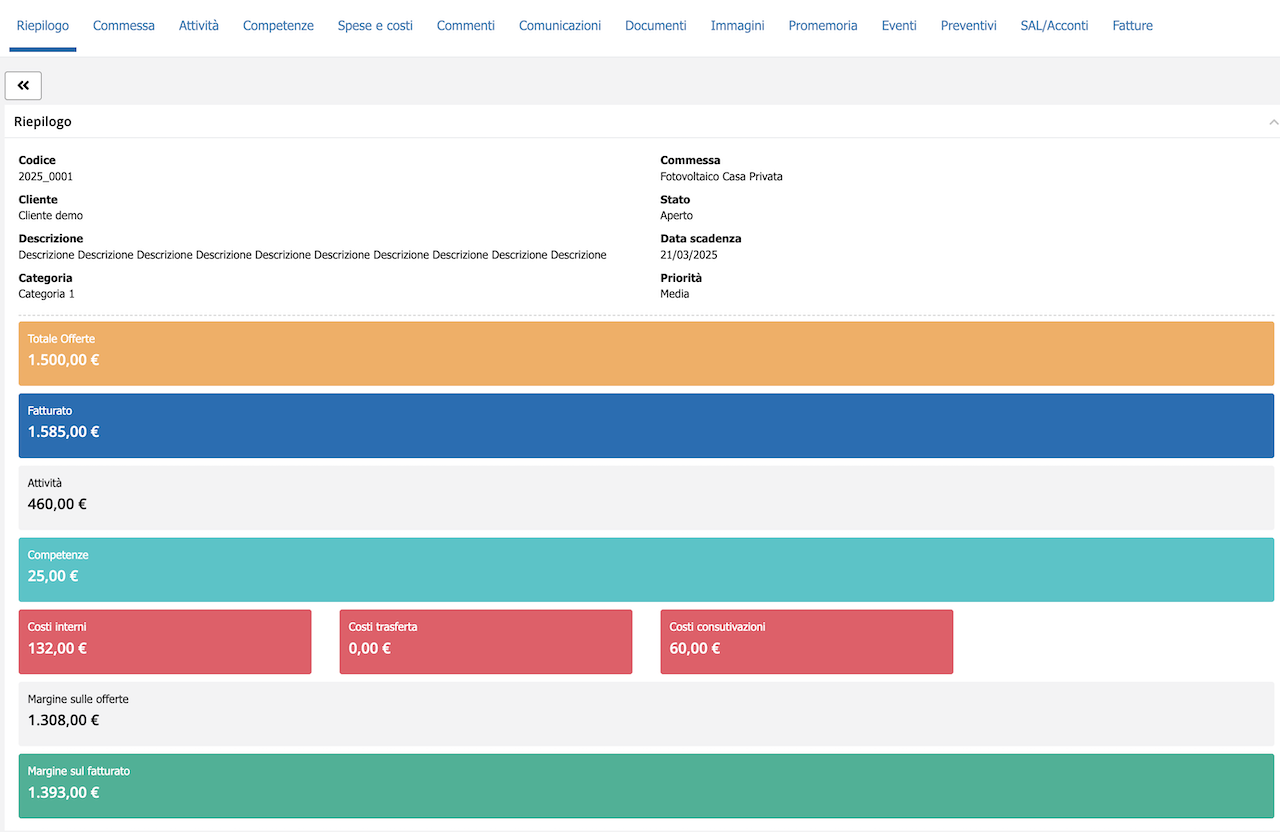View the Immagini tab

click(738, 26)
